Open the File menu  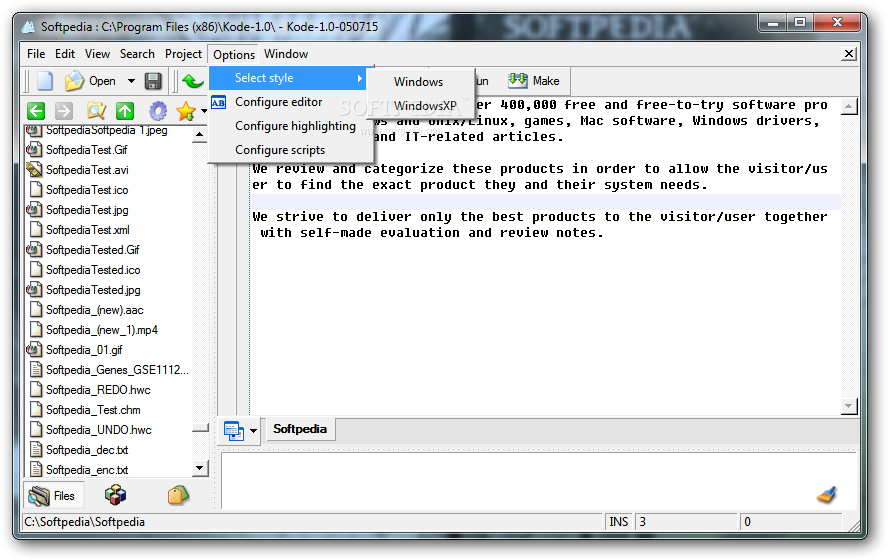pos(36,54)
